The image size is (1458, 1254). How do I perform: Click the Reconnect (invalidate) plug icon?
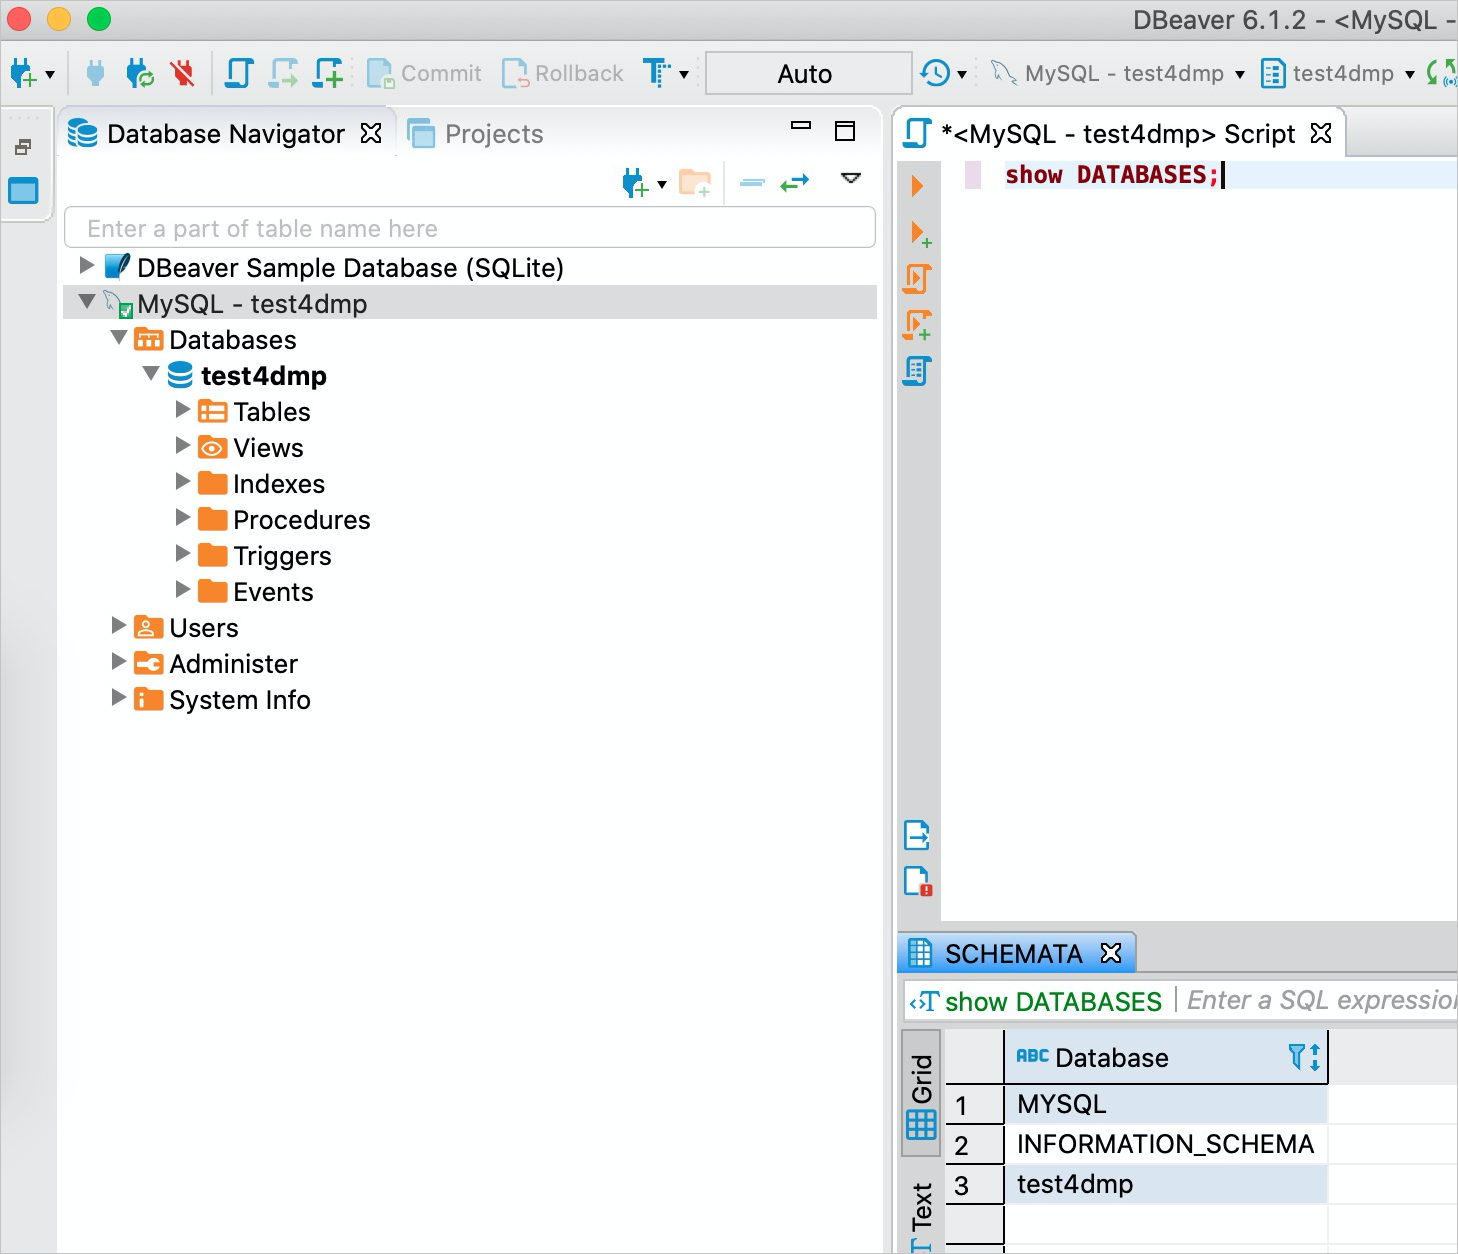click(139, 73)
